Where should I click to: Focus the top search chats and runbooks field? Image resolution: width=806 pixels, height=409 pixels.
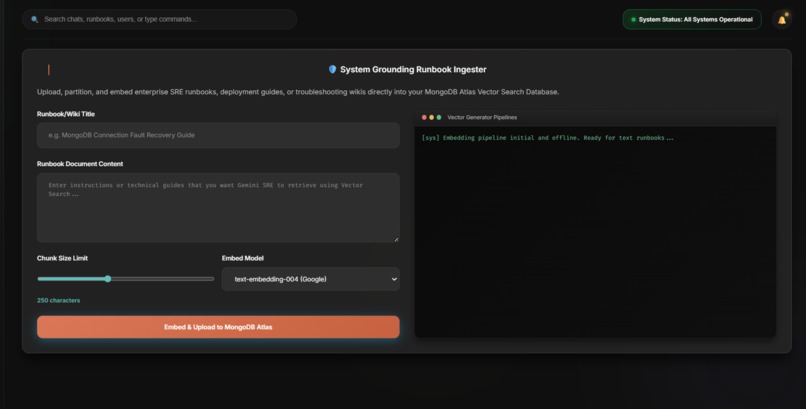[159, 20]
